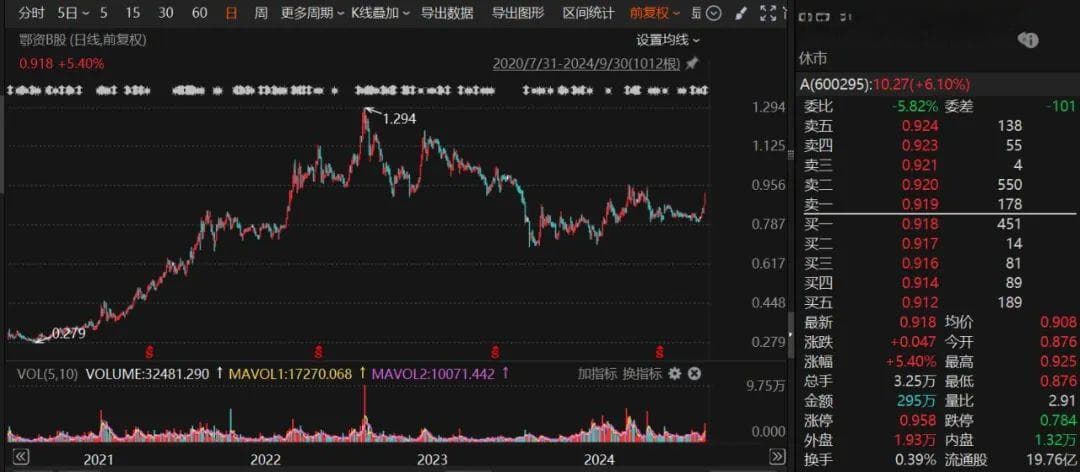This screenshot has width=1080, height=472.
Task: Click the MAVOL1:17270.068 value
Action: pos(289,373)
